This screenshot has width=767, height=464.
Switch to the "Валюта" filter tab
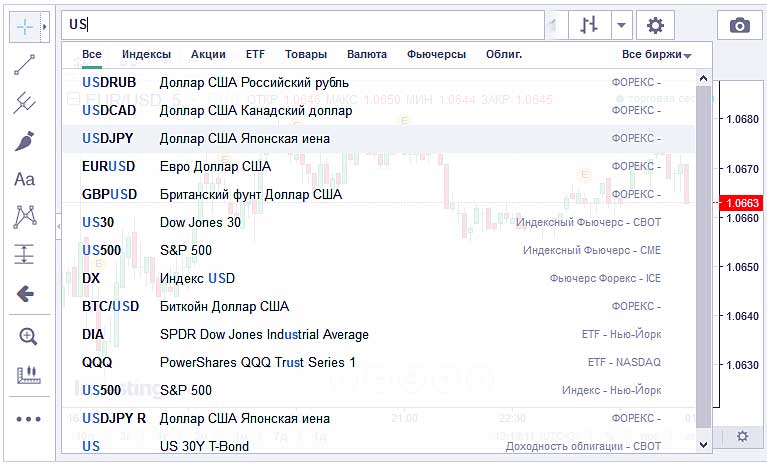367,55
